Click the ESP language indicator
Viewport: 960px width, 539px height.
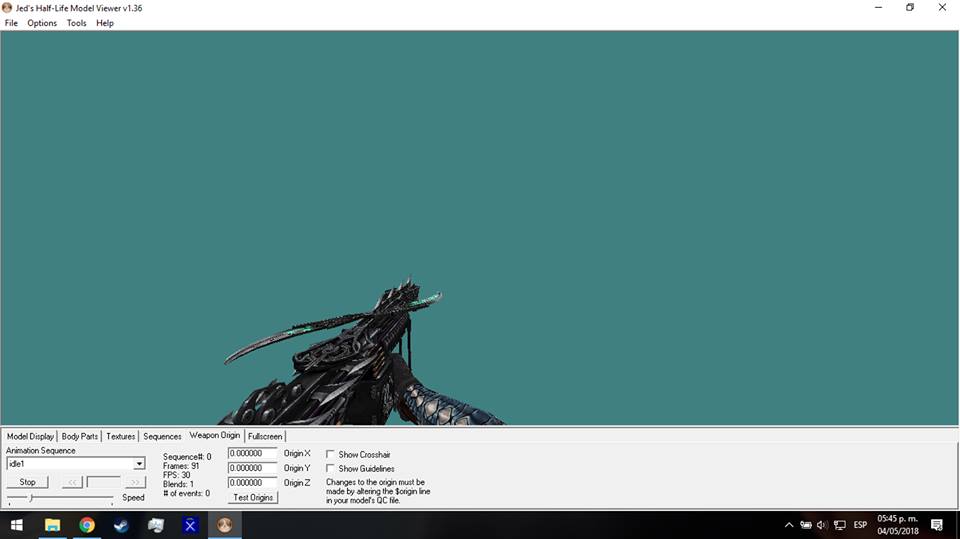[x=860, y=525]
